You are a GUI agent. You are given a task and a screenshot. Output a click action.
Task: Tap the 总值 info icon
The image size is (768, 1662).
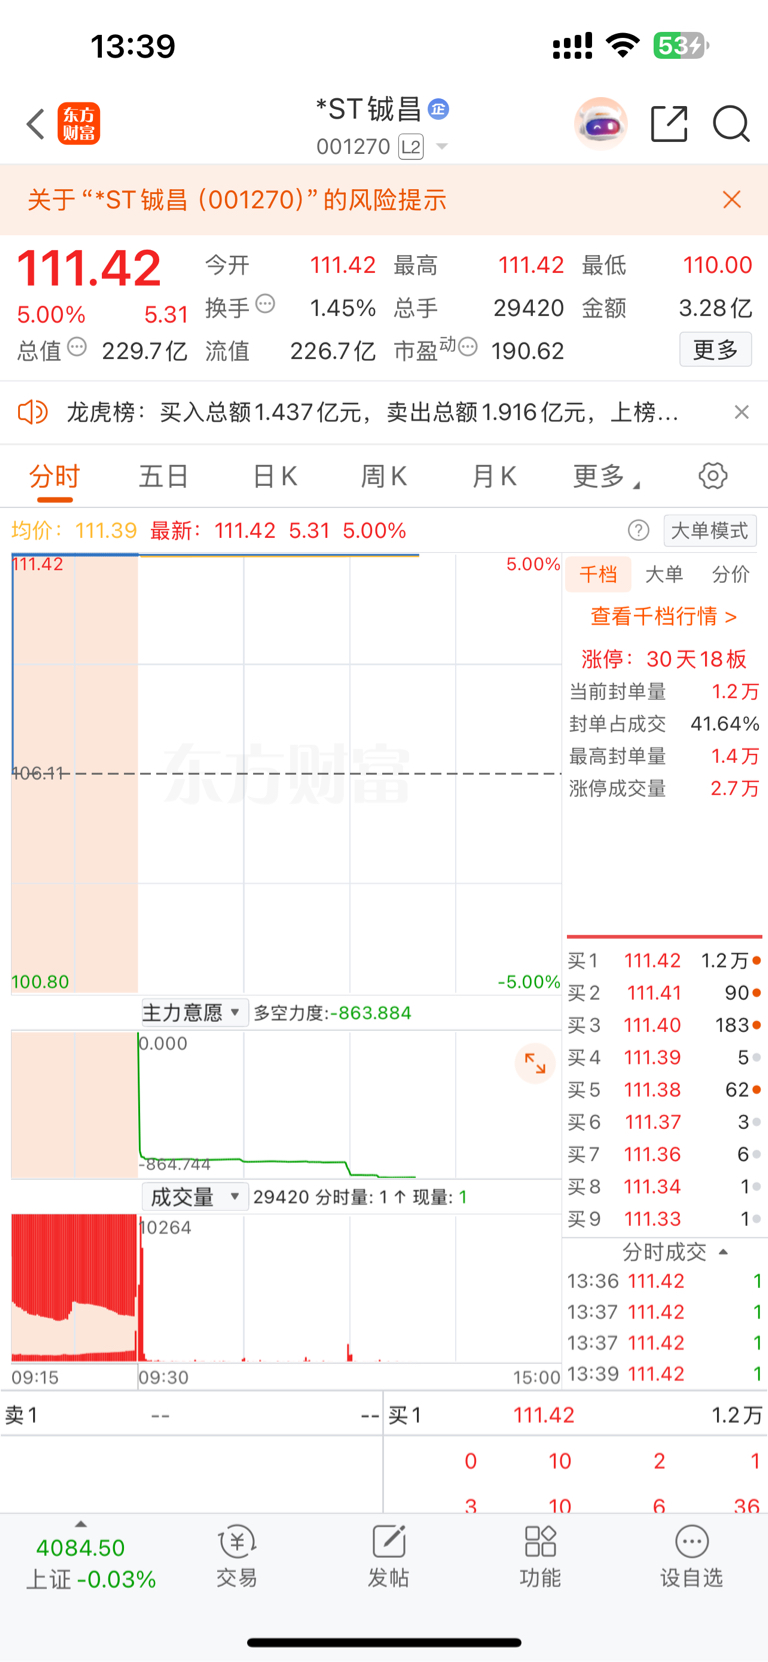click(77, 347)
